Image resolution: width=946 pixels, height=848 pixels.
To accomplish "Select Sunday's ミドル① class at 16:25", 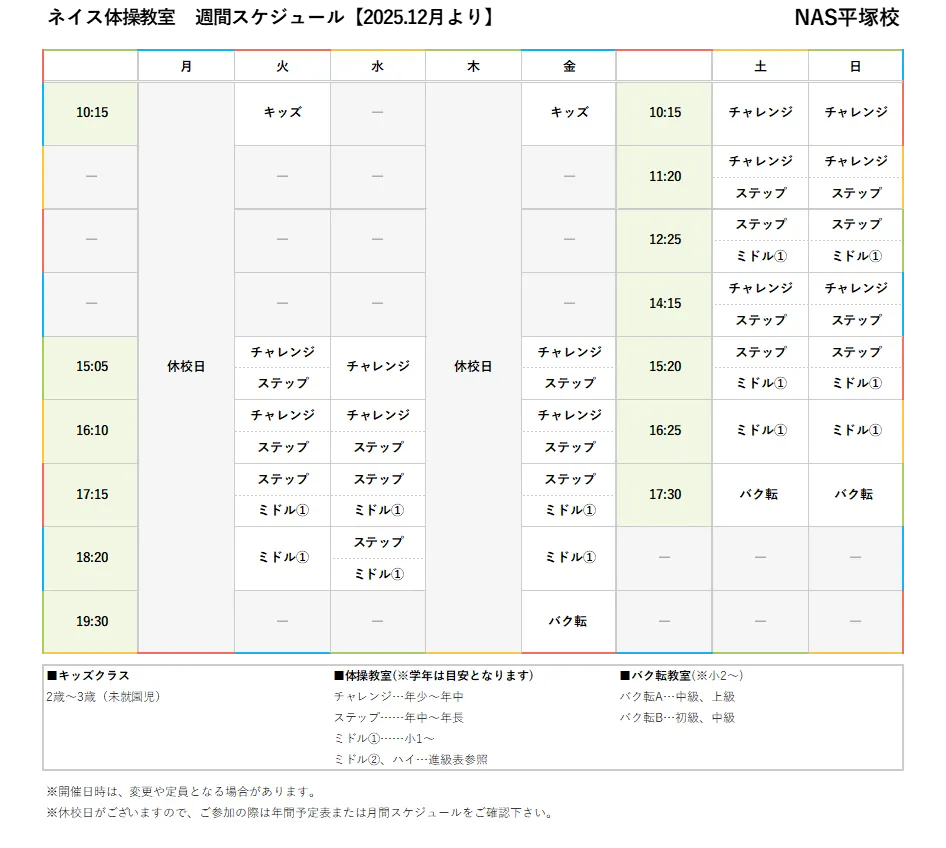I will (855, 430).
